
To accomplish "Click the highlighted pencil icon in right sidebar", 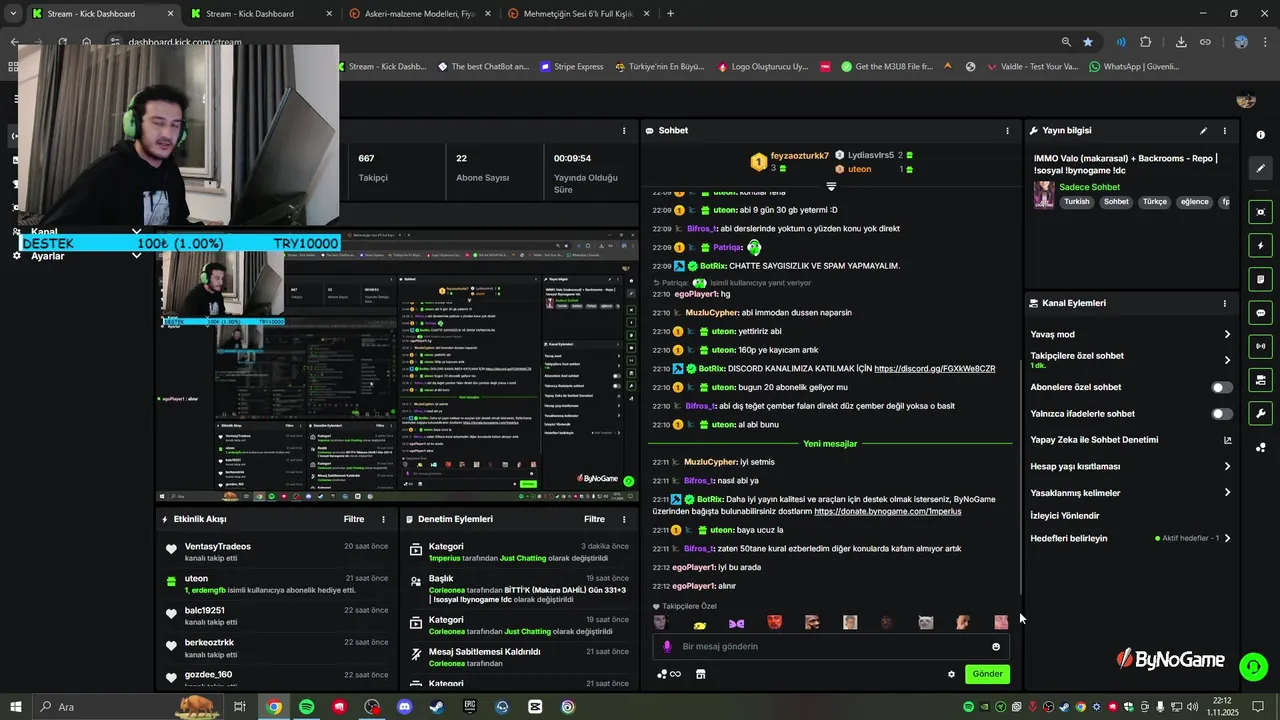I will (x=1260, y=168).
